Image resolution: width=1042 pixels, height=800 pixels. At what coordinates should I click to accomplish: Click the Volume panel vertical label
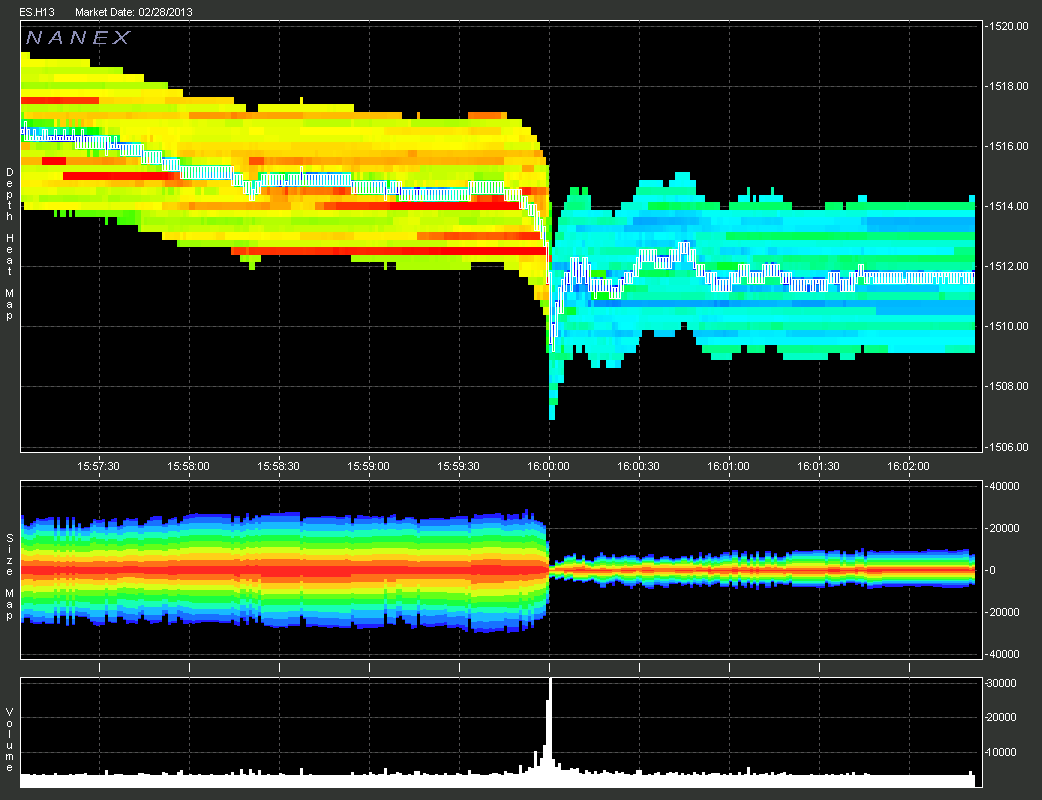9,740
